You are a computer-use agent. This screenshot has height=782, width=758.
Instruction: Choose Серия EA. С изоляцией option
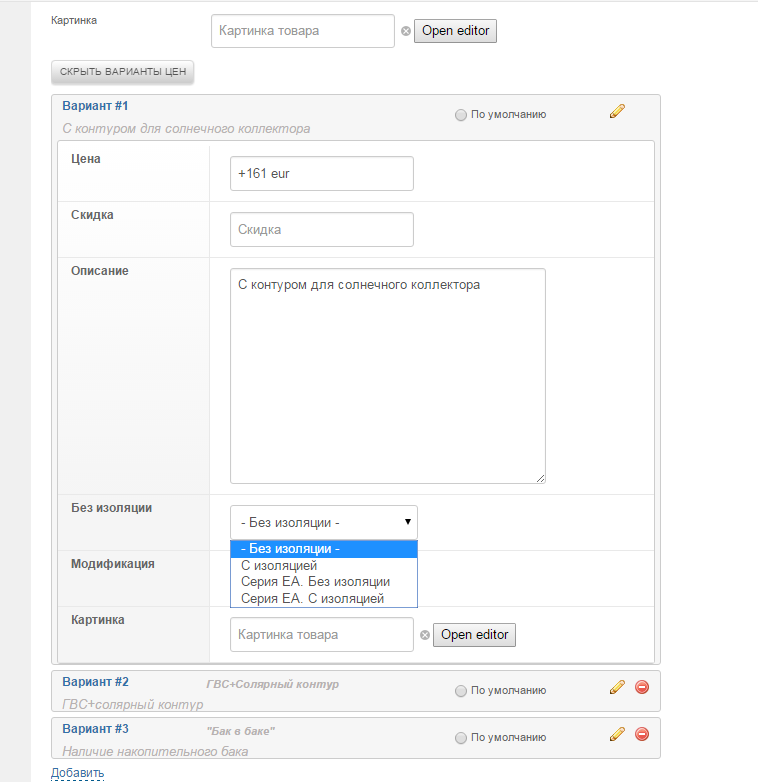tap(312, 598)
